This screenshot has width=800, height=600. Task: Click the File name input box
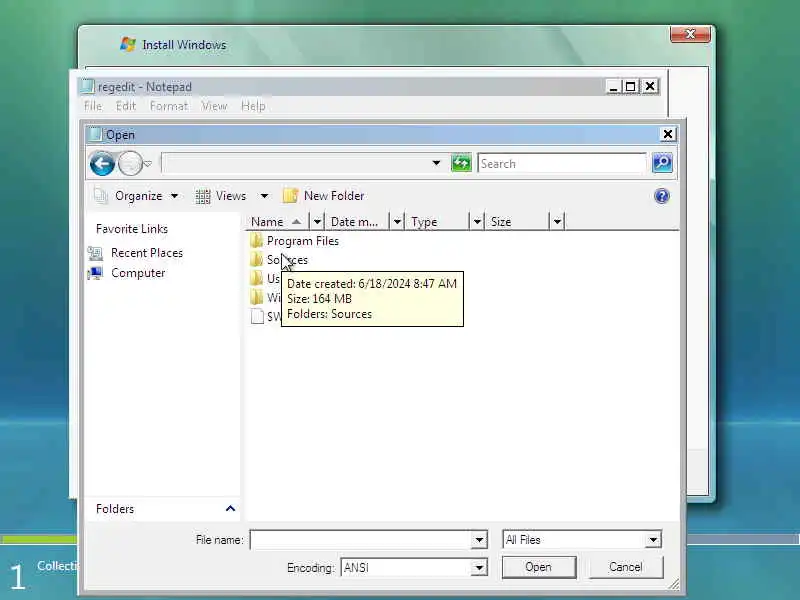(x=360, y=540)
